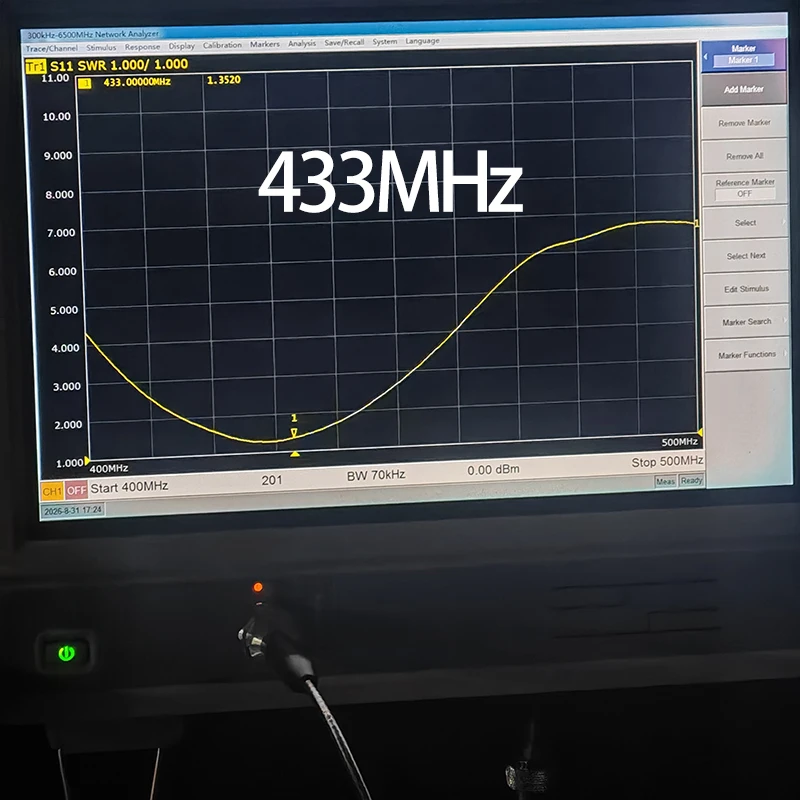Click Remove All markers button
This screenshot has height=800, width=800.
coord(744,156)
